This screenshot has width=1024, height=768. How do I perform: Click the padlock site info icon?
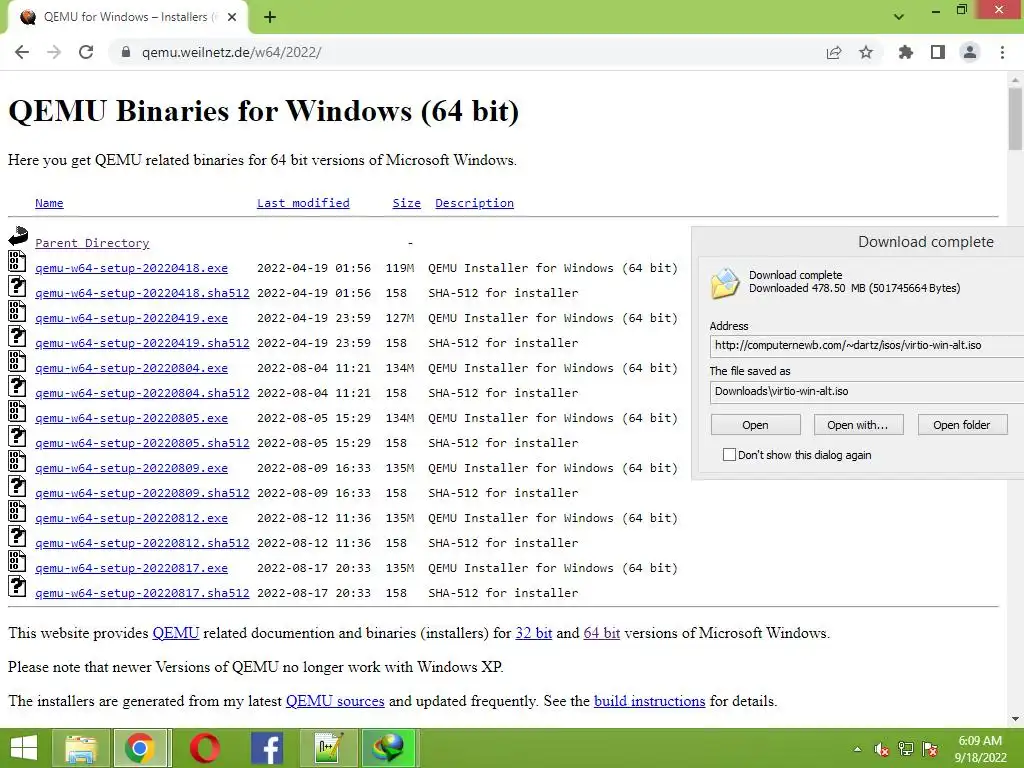click(126, 52)
